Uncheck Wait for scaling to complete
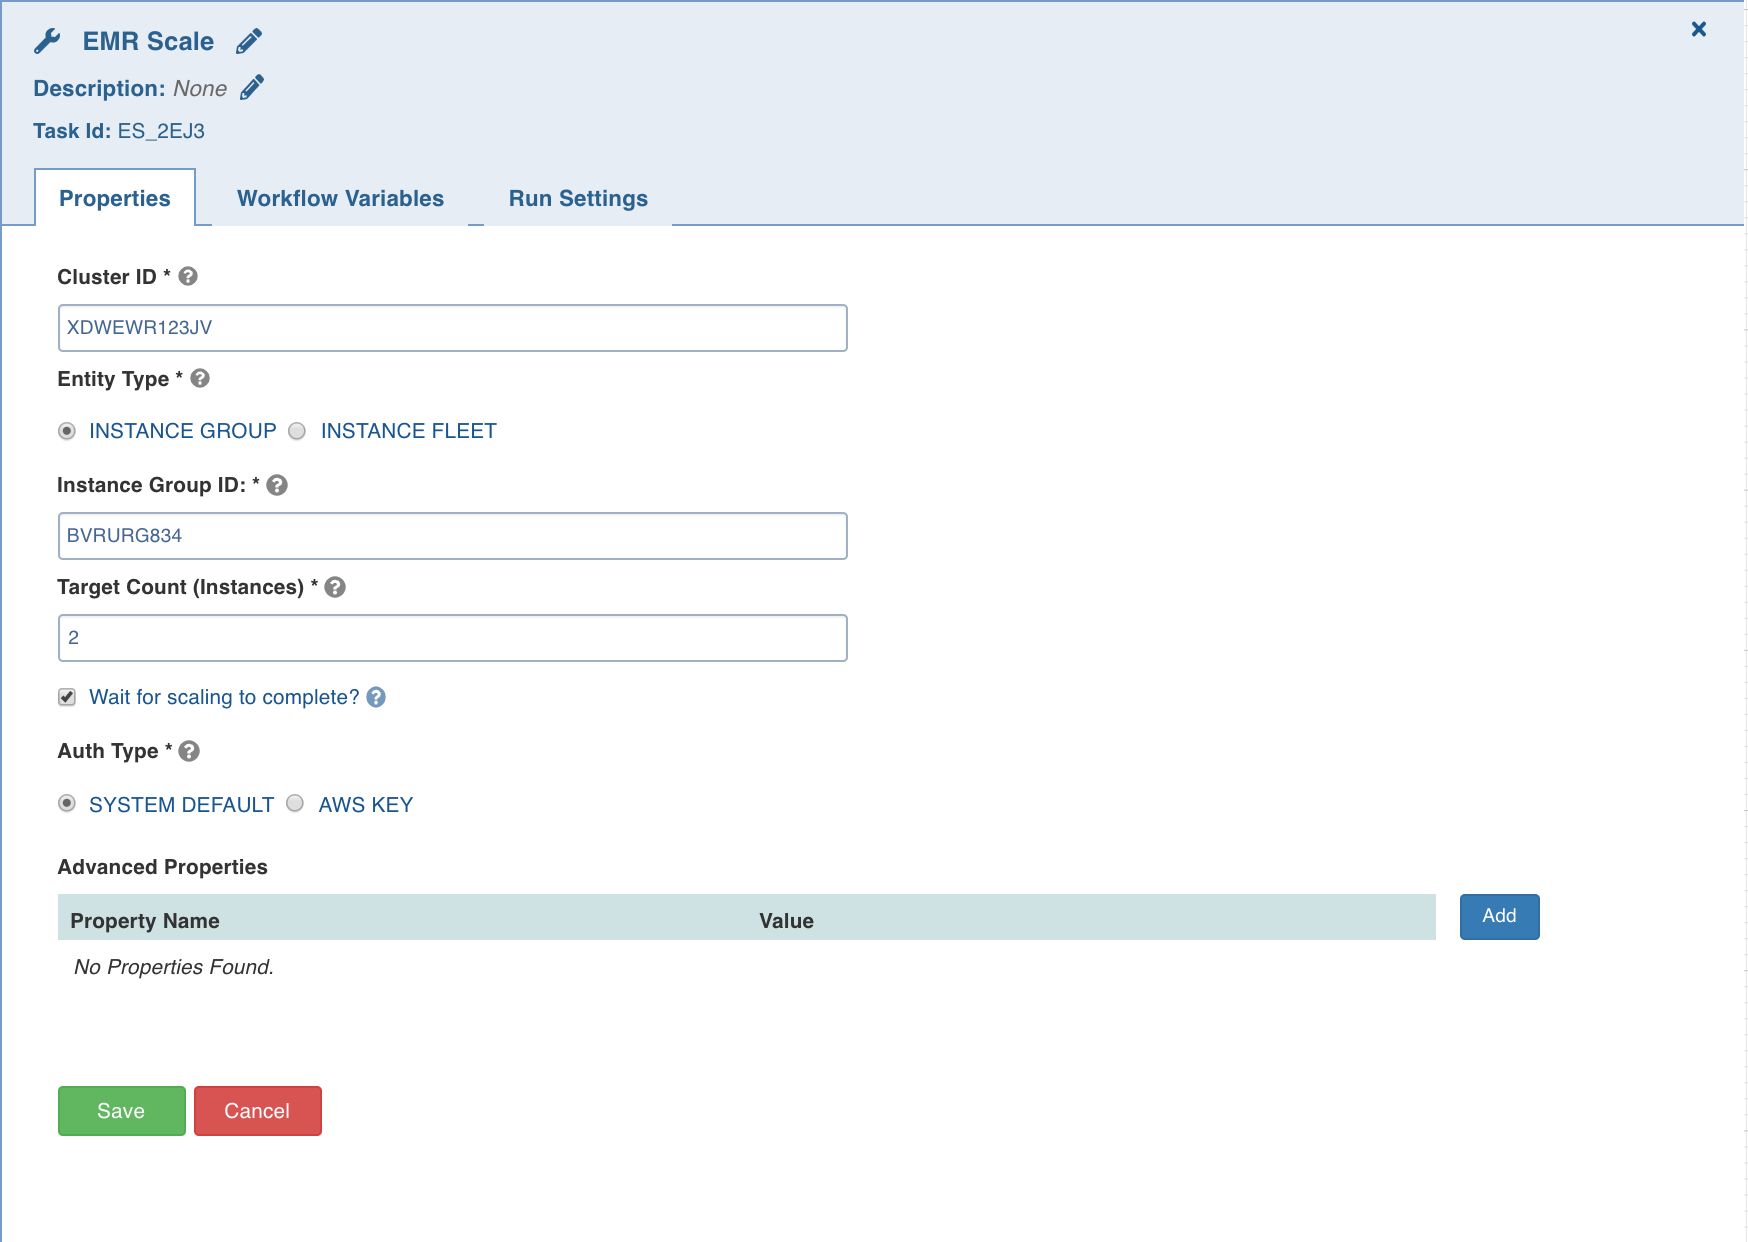This screenshot has width=1748, height=1242. [x=67, y=697]
